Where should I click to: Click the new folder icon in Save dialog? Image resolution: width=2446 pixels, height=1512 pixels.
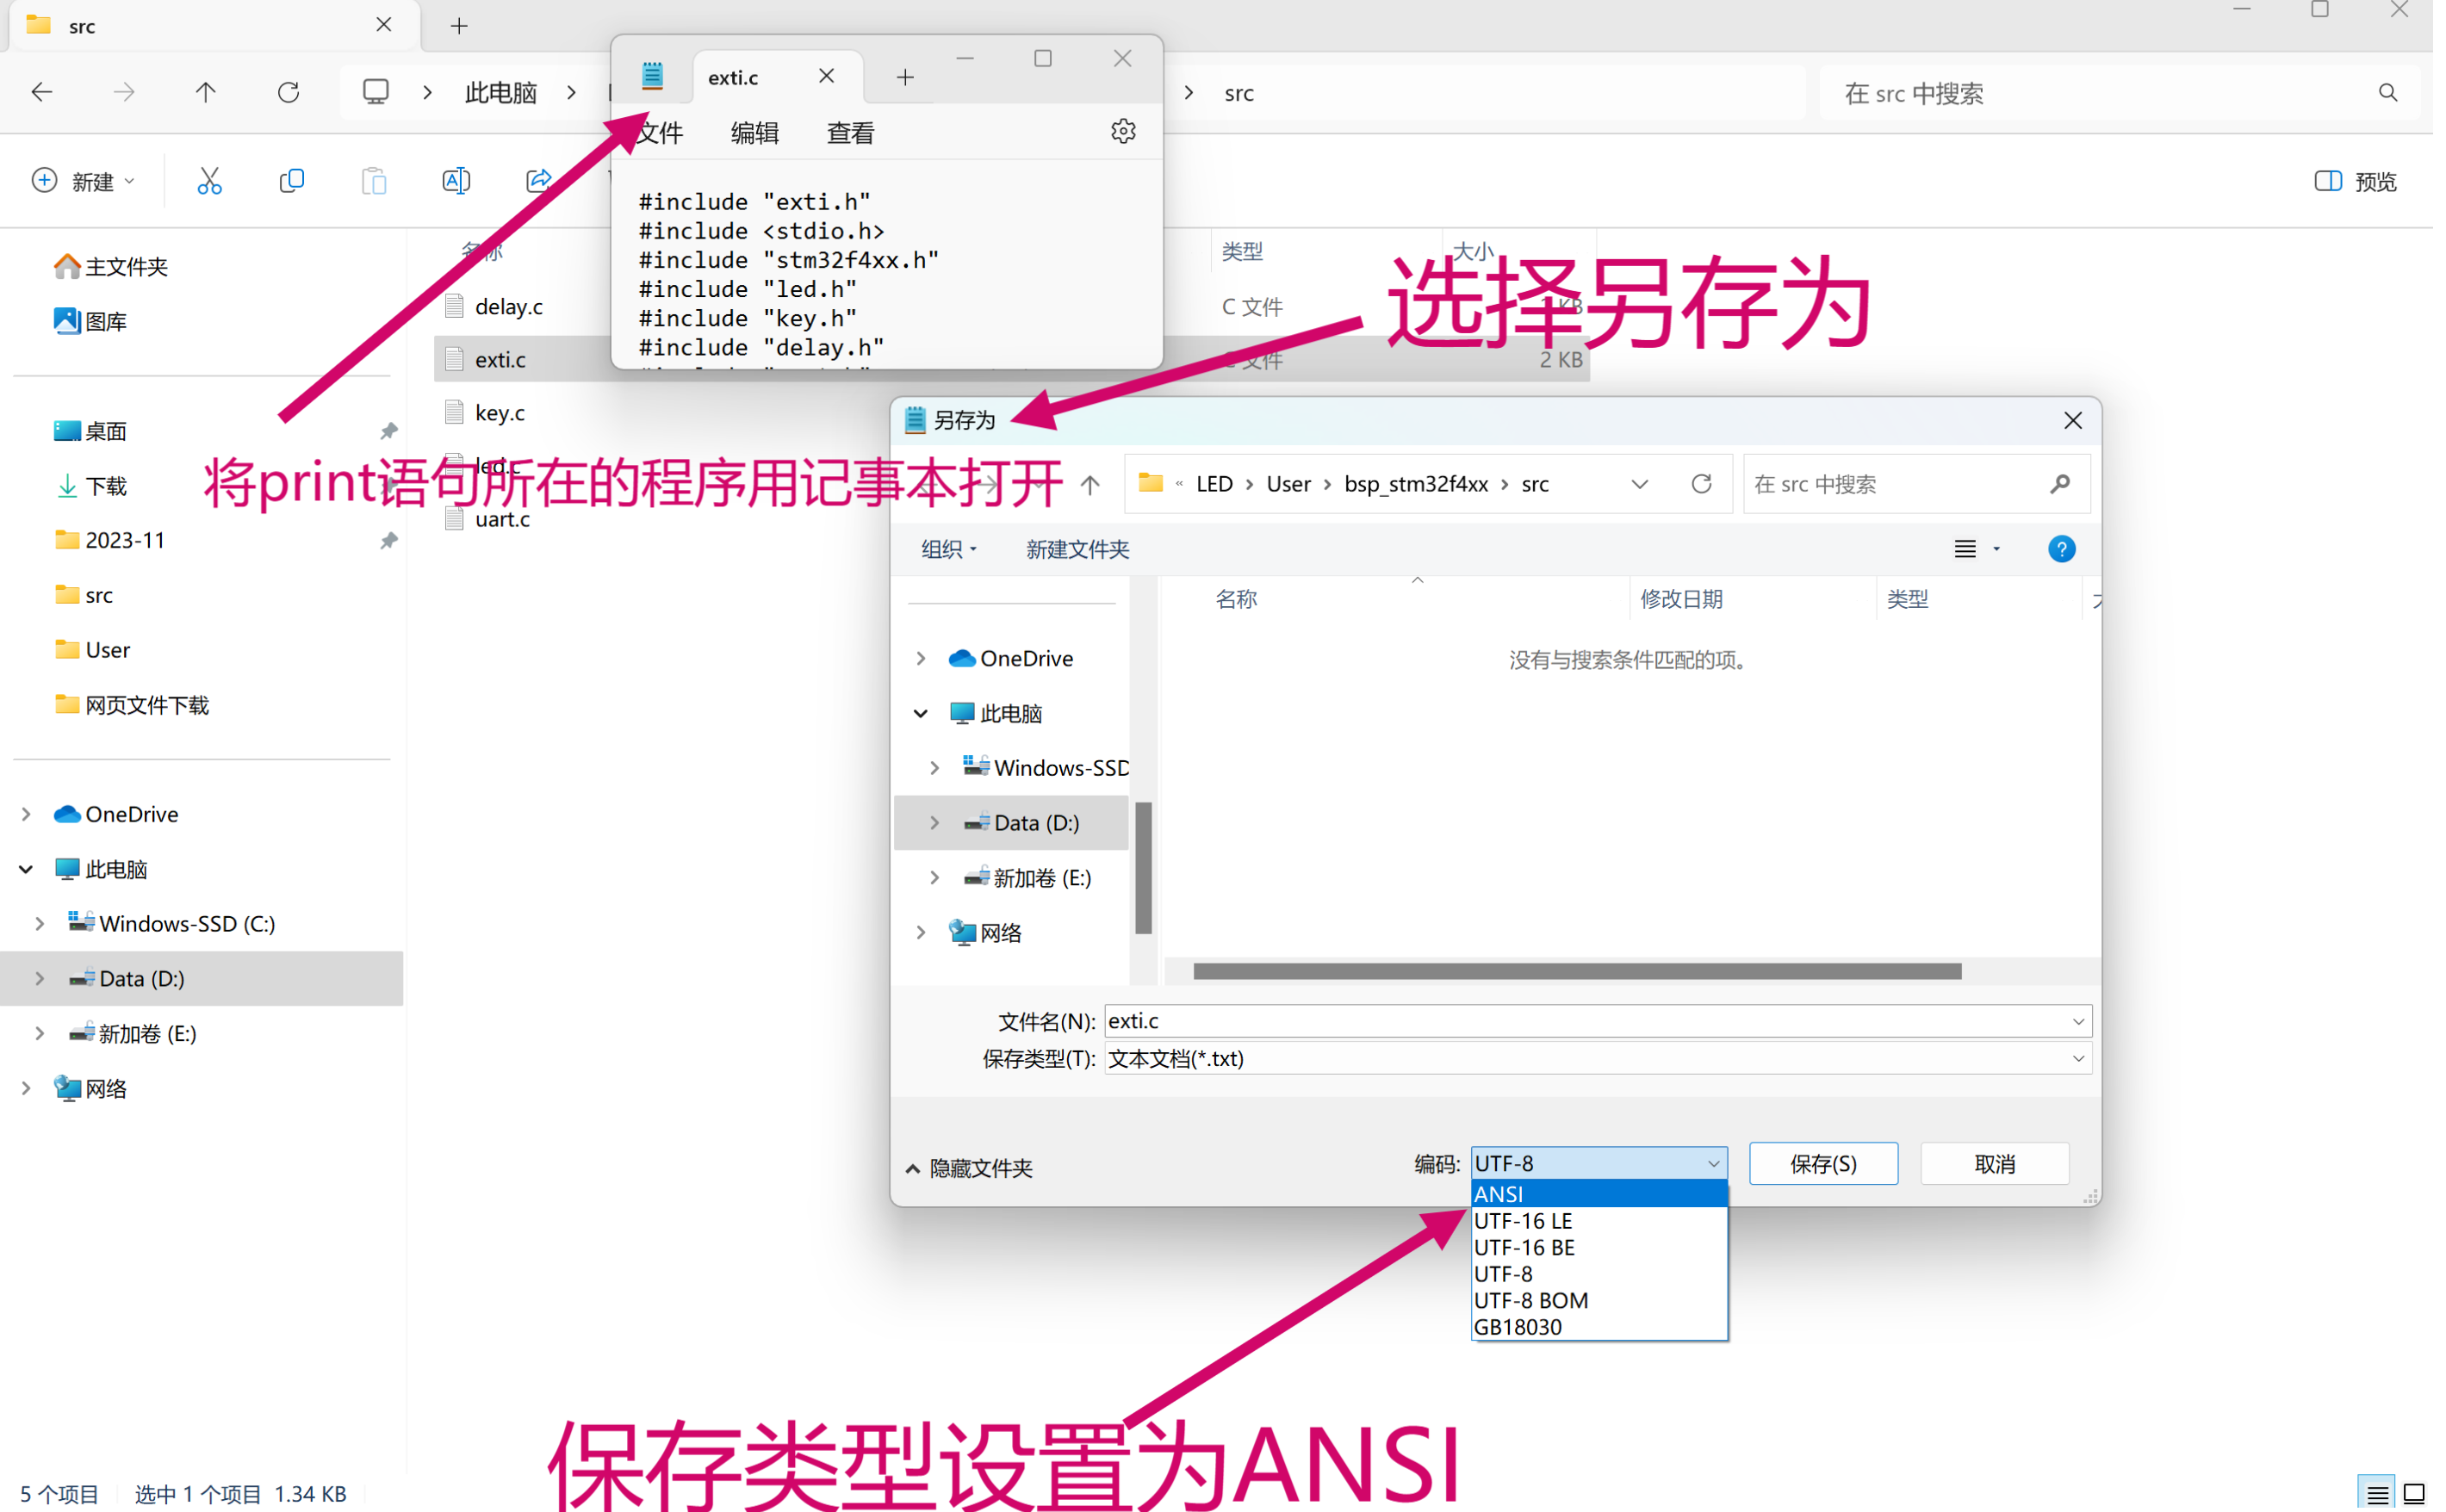[1078, 548]
